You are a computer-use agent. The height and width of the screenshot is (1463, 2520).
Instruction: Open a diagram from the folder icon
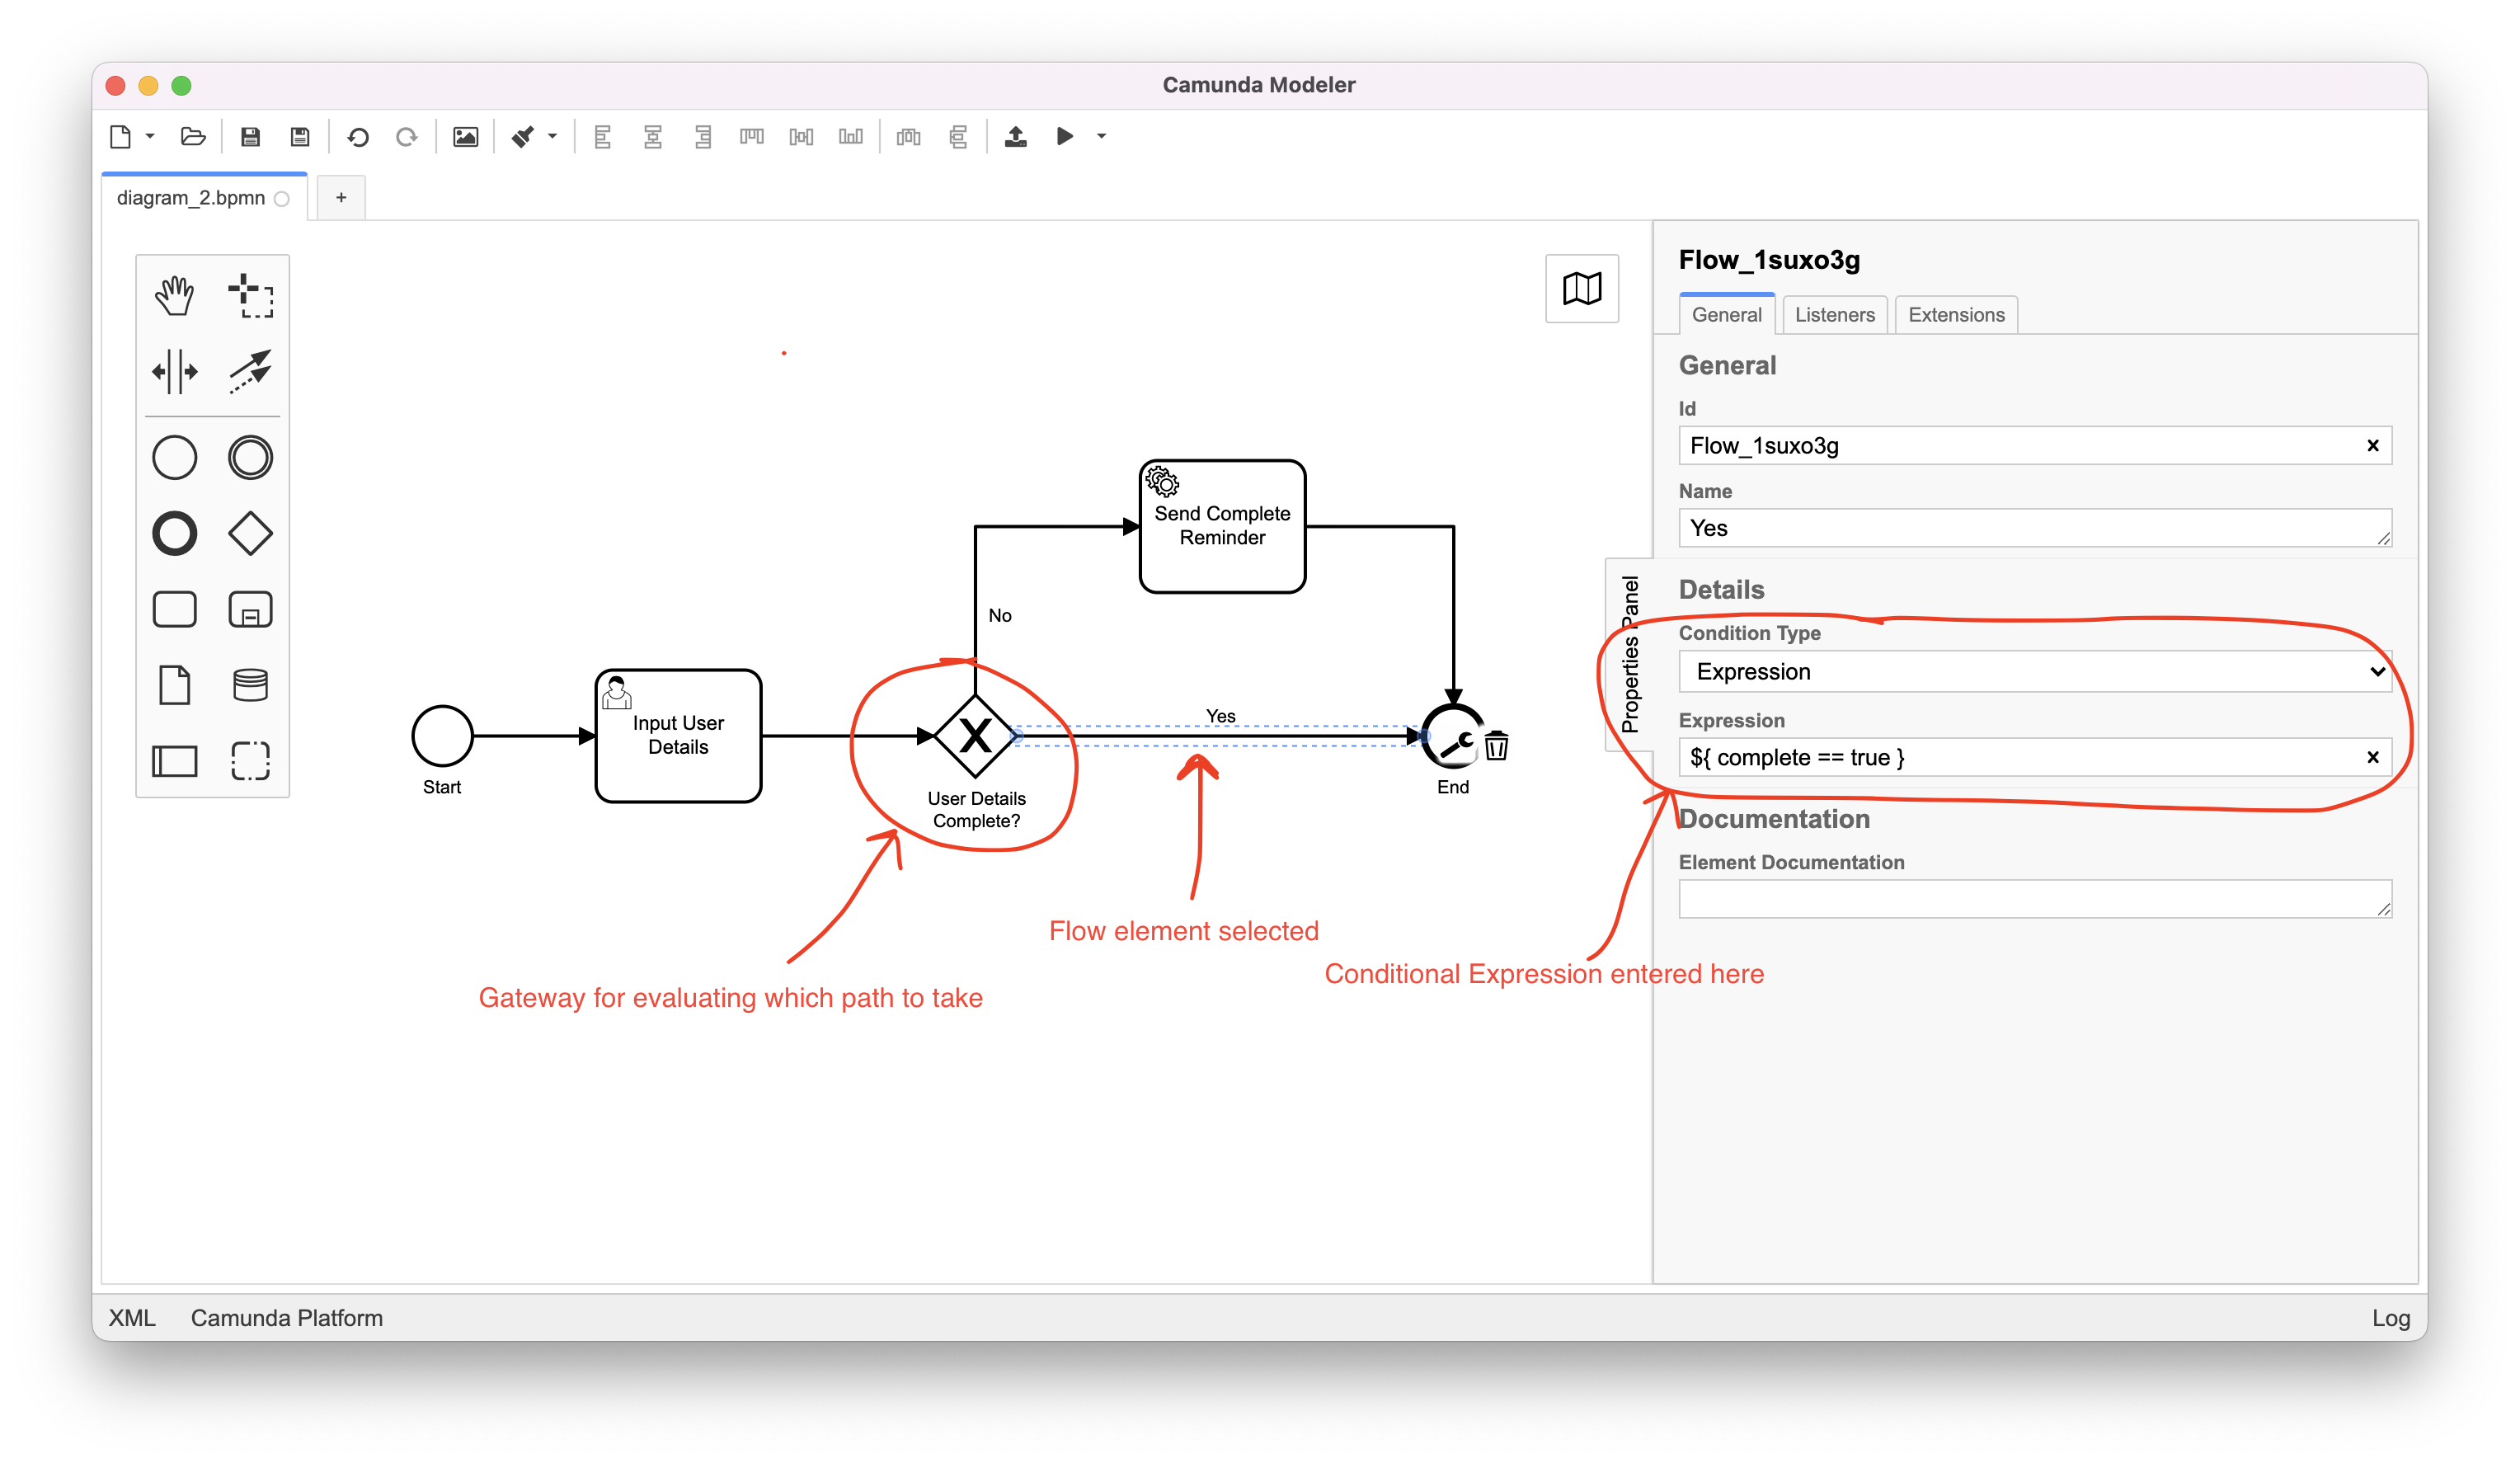(x=193, y=136)
